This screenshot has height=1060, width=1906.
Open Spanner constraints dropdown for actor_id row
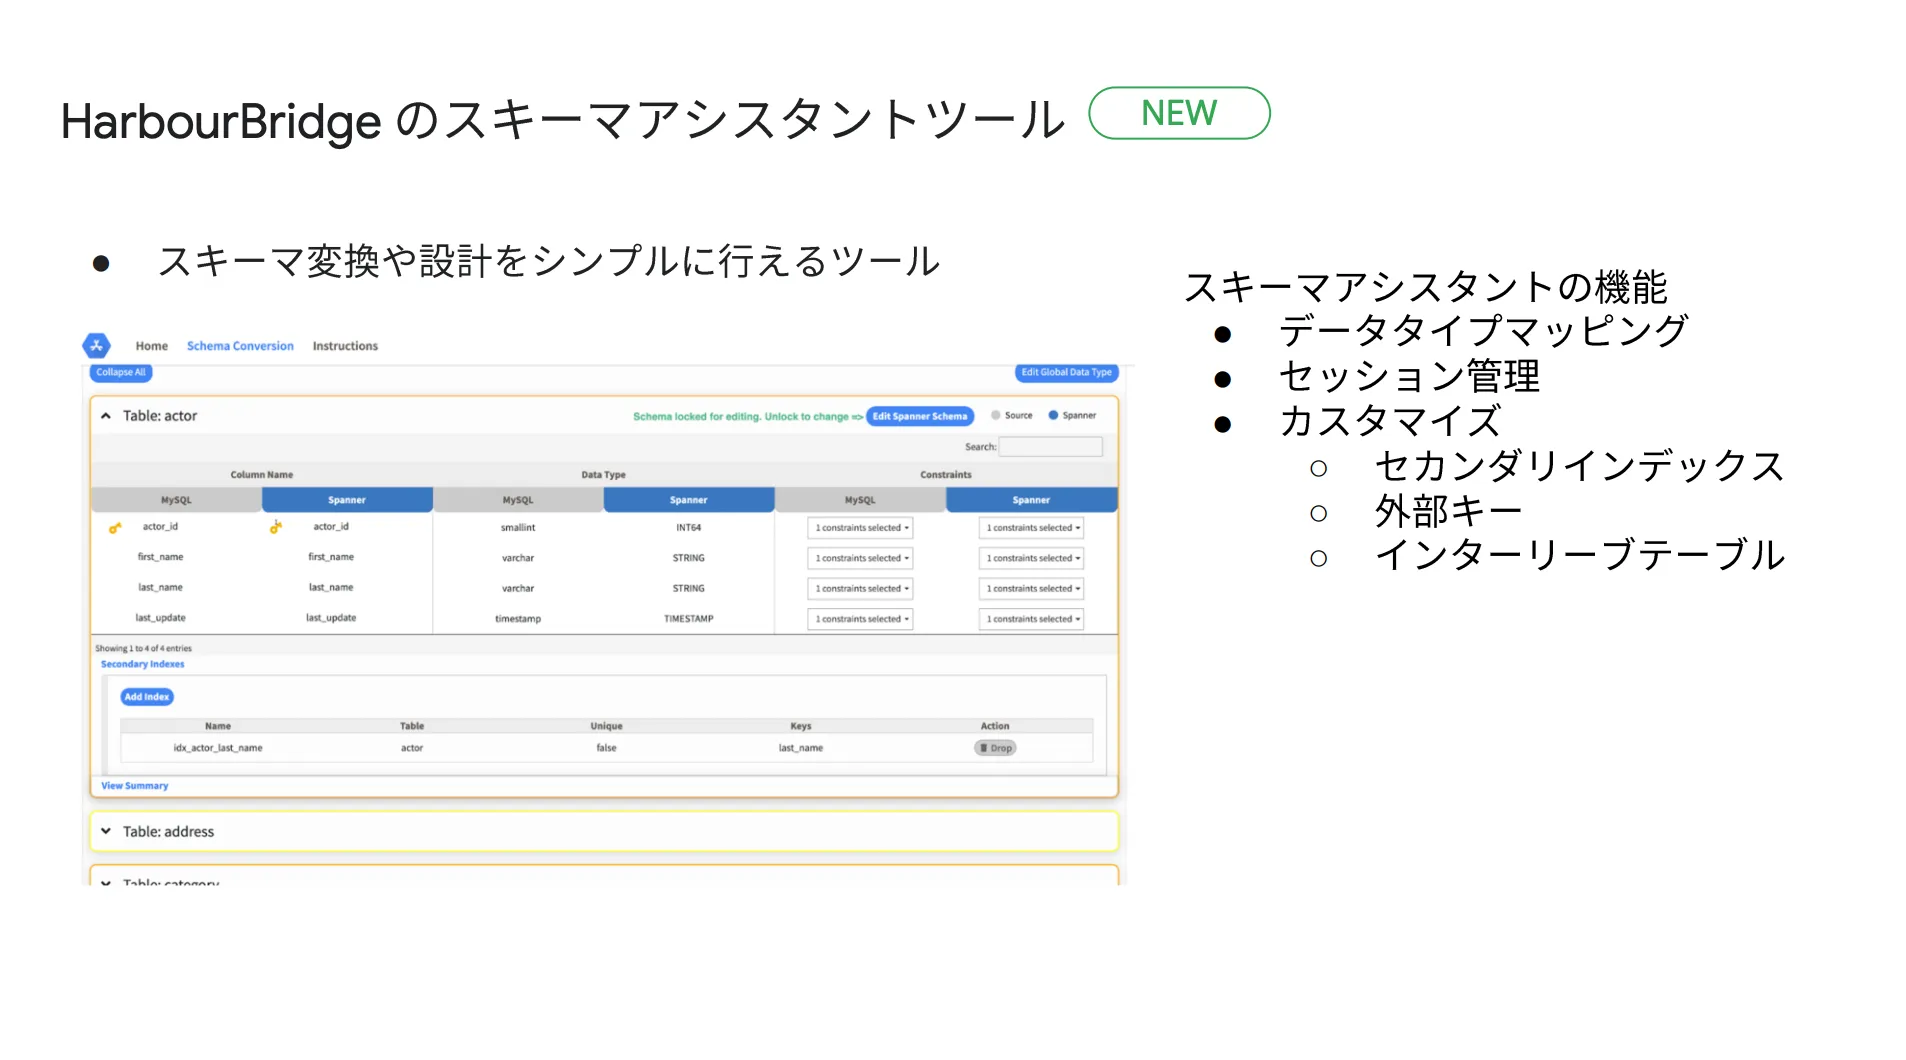coord(1032,528)
